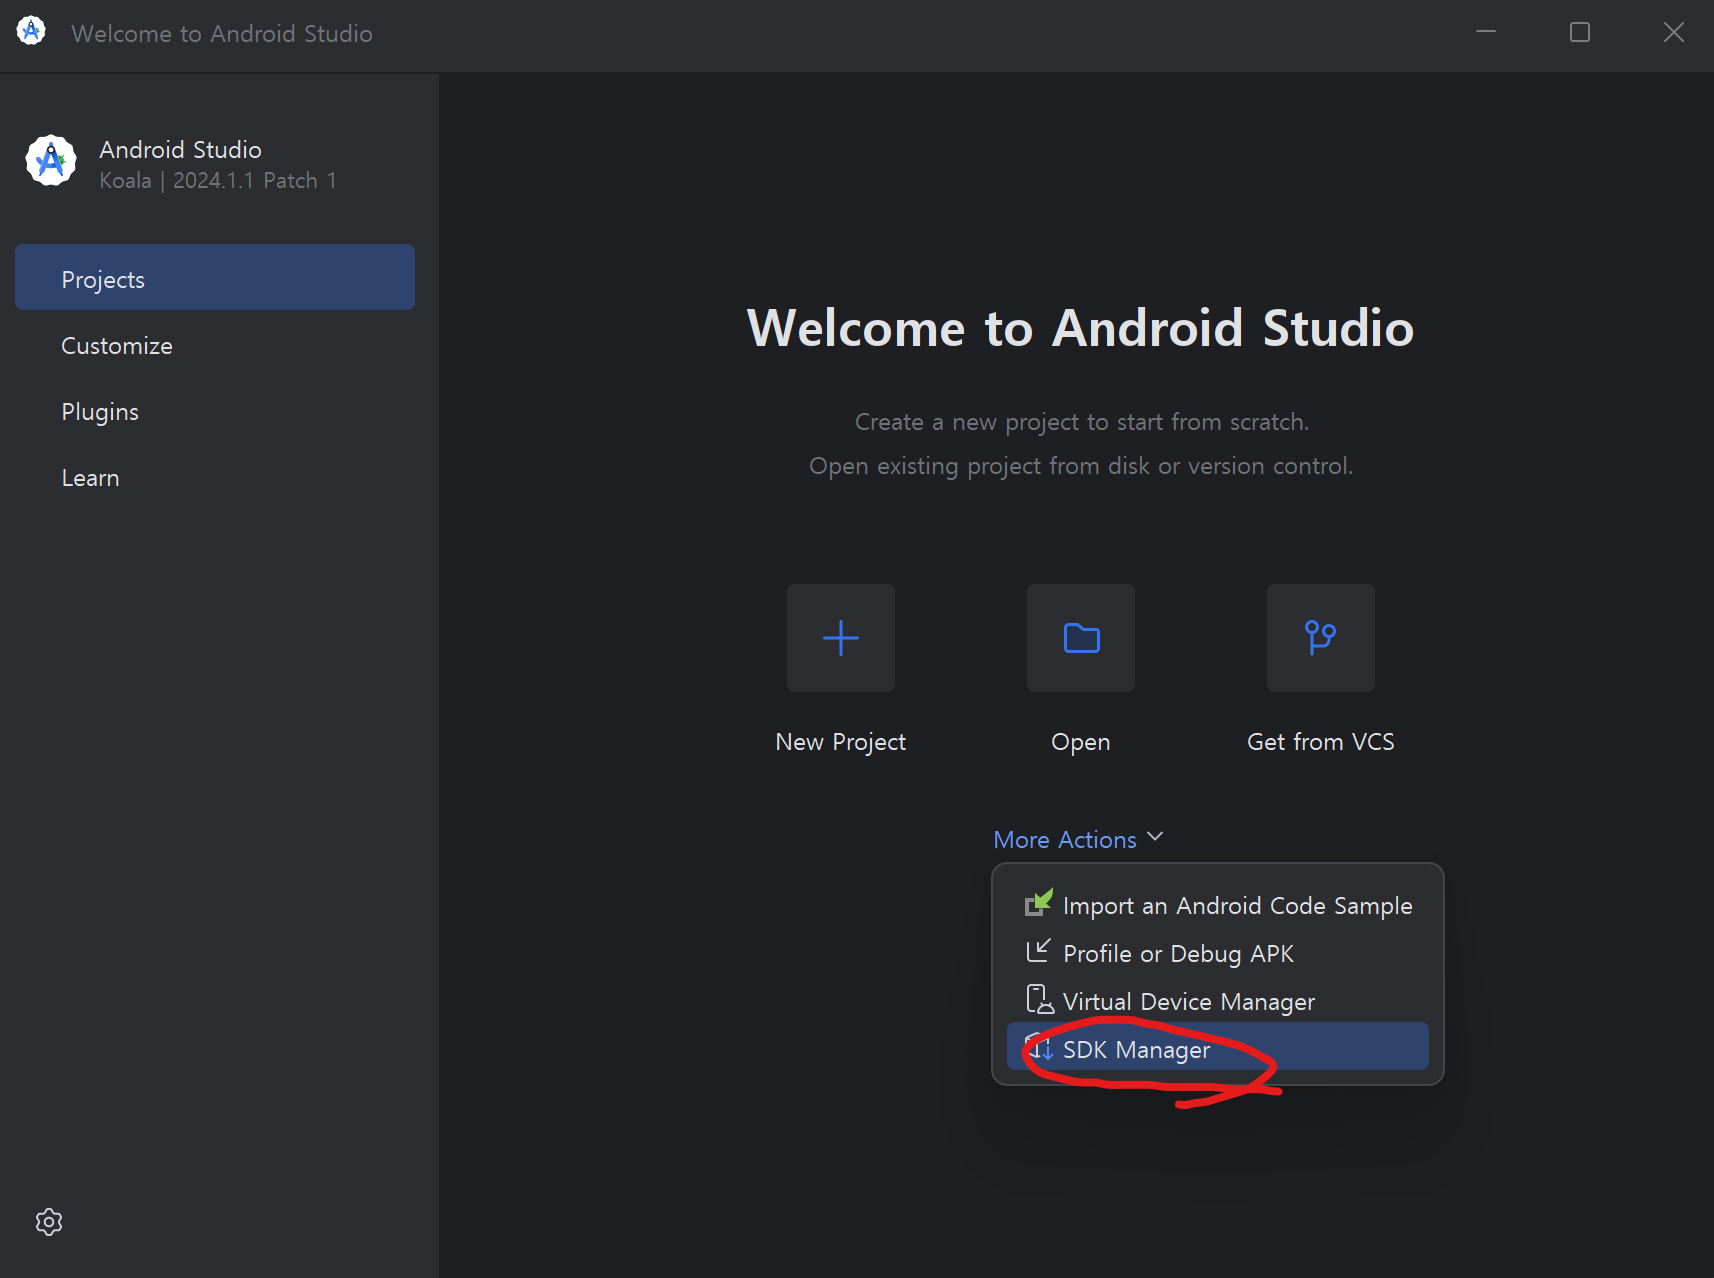
Task: Click the Android Studio logo in sidebar
Action: tap(51, 161)
